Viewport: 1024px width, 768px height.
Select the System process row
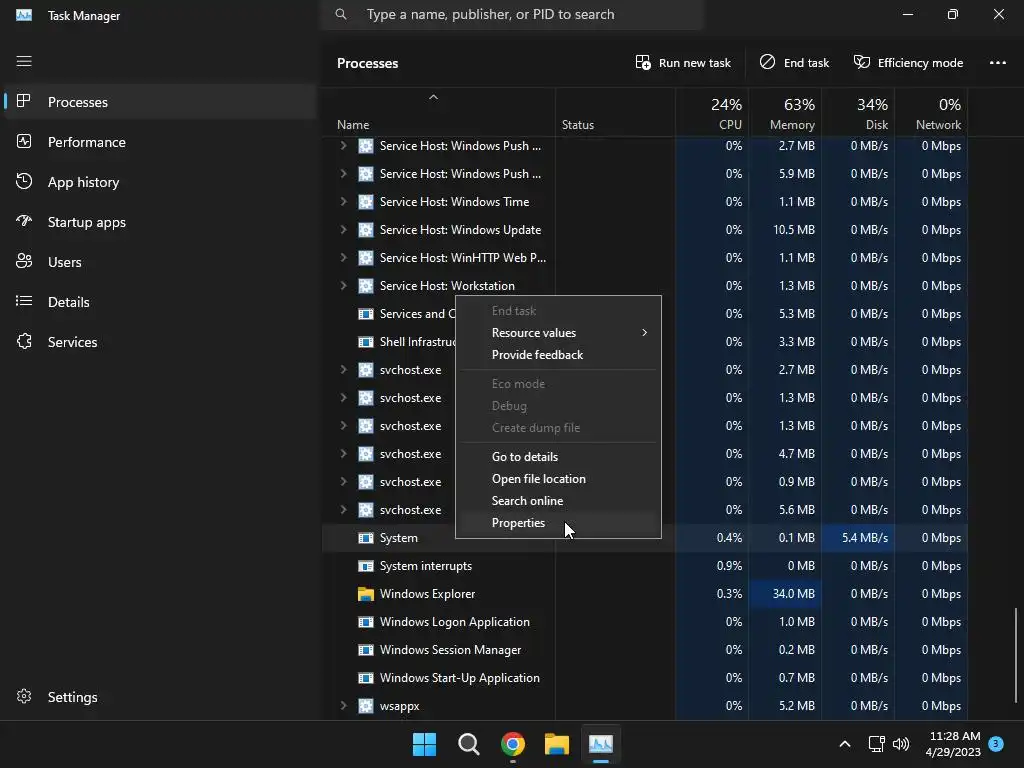[645, 538]
